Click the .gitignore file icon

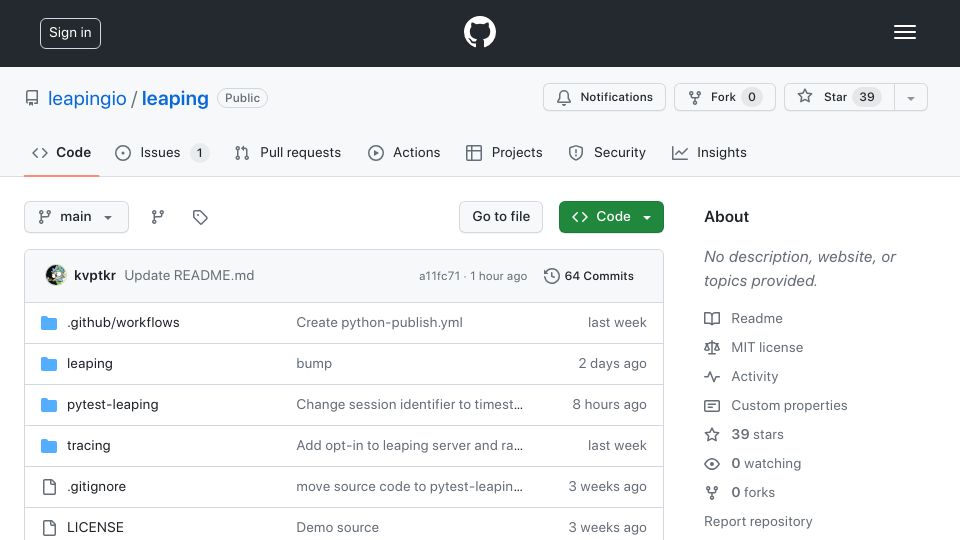(49, 487)
